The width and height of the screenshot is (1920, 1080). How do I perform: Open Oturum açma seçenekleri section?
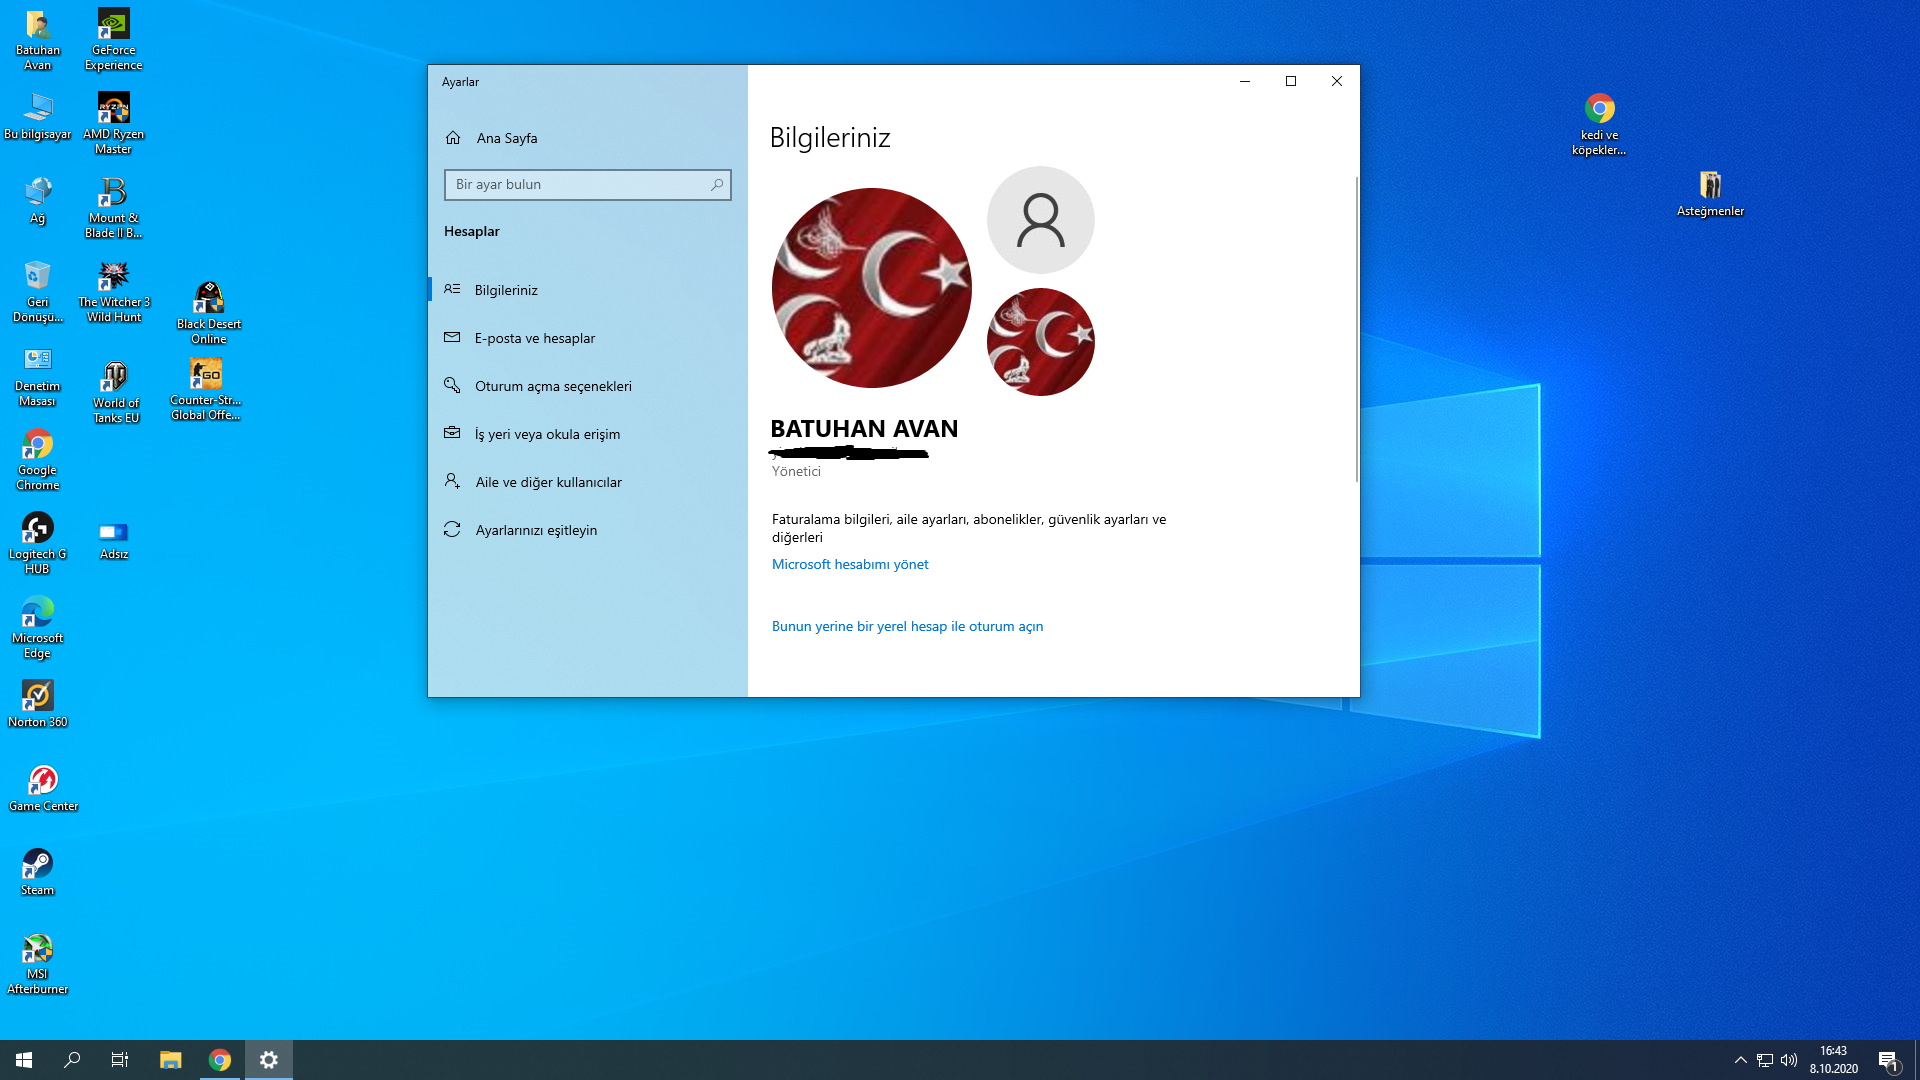pyautogui.click(x=553, y=386)
